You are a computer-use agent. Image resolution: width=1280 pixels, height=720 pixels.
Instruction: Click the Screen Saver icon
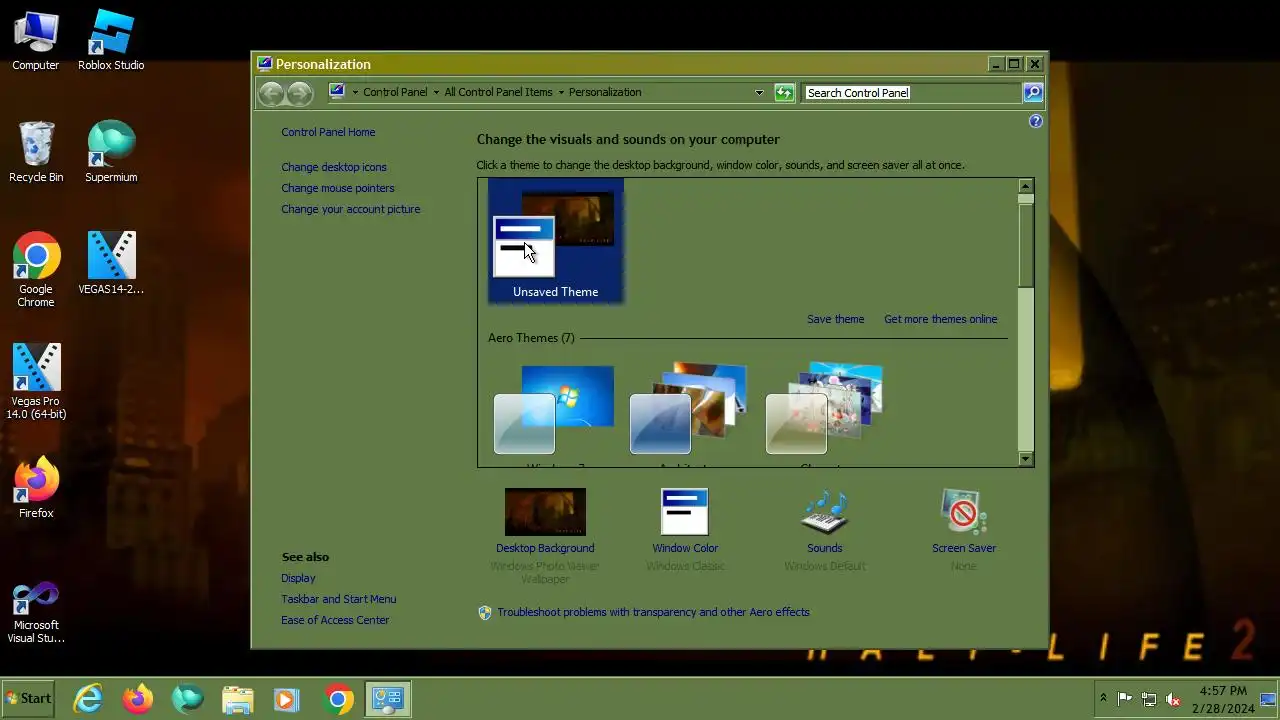tap(964, 512)
